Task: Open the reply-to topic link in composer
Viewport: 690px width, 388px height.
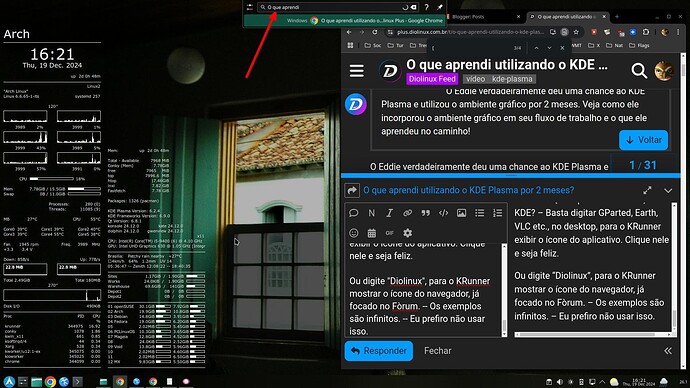Action: [x=468, y=190]
